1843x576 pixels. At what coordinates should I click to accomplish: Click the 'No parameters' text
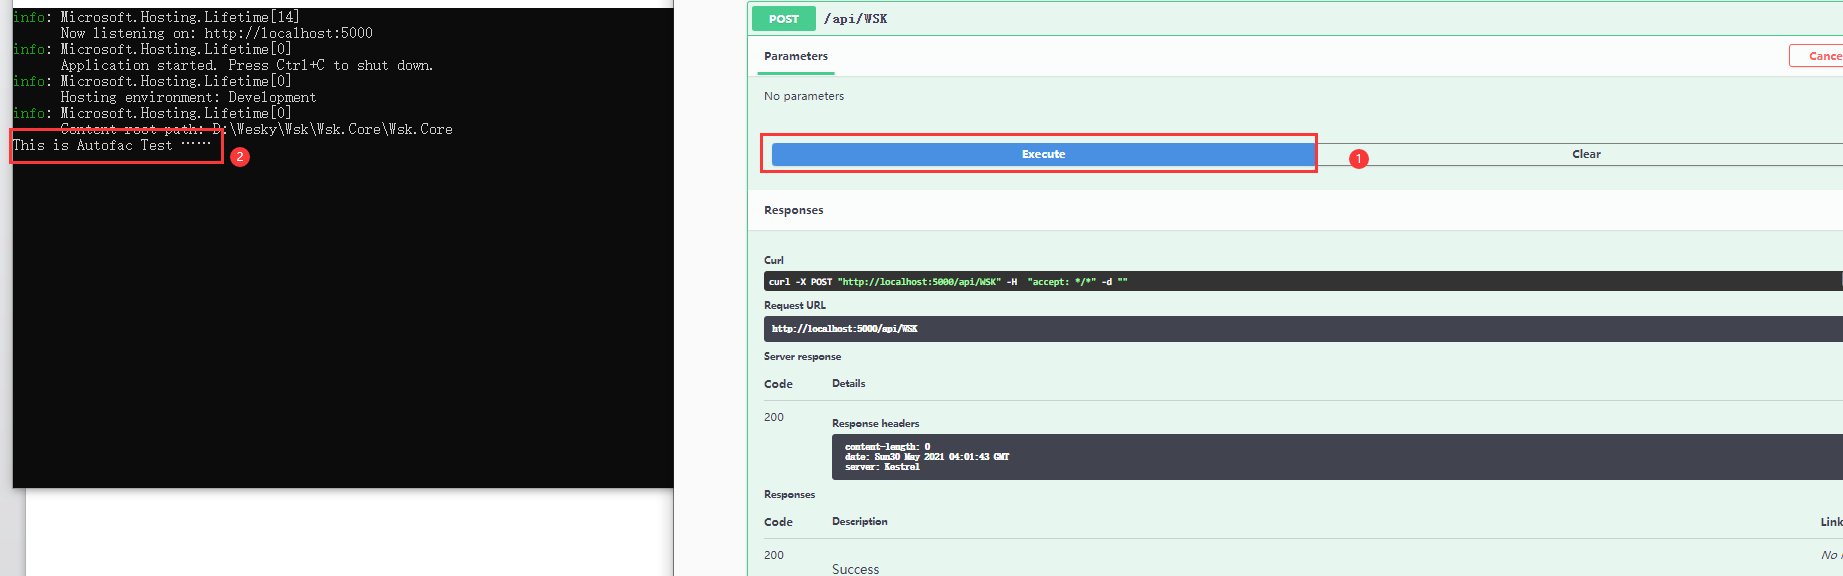[804, 96]
